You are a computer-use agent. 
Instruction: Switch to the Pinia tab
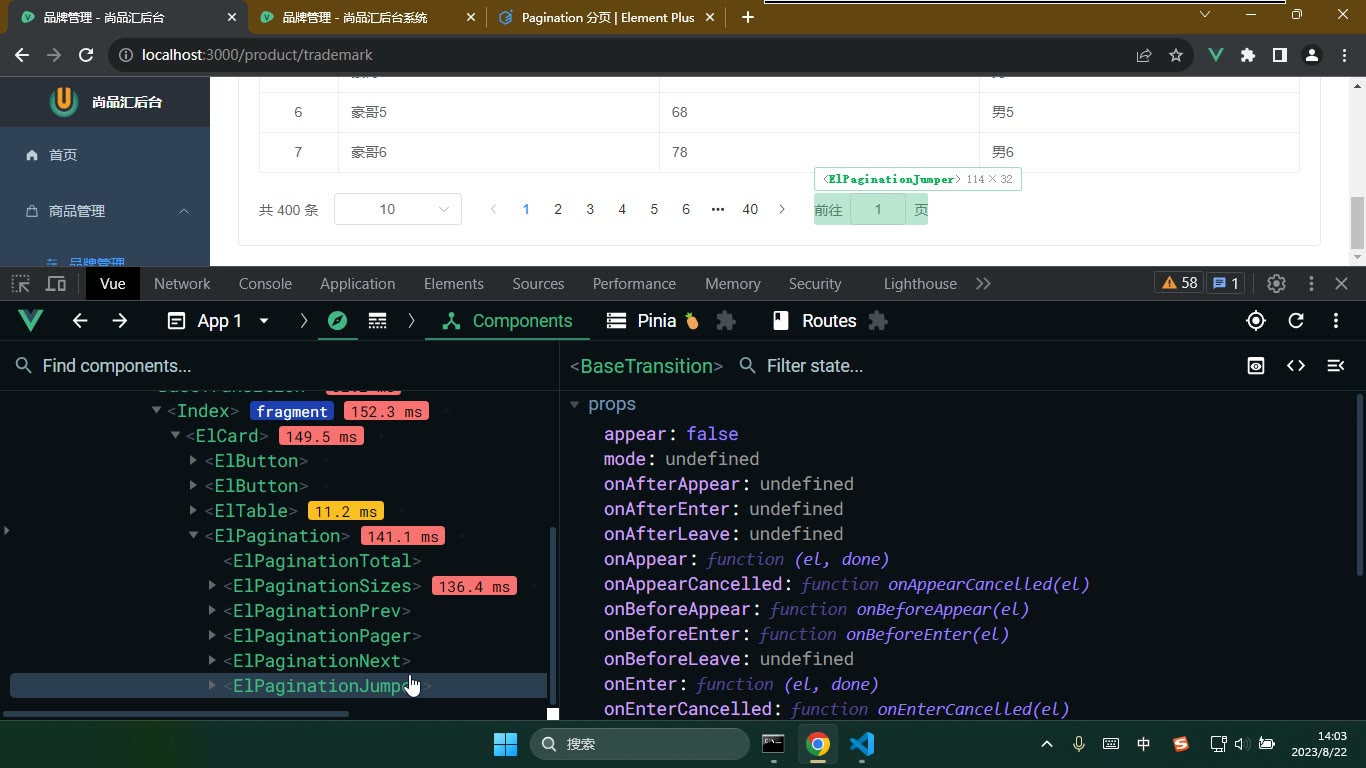[653, 321]
